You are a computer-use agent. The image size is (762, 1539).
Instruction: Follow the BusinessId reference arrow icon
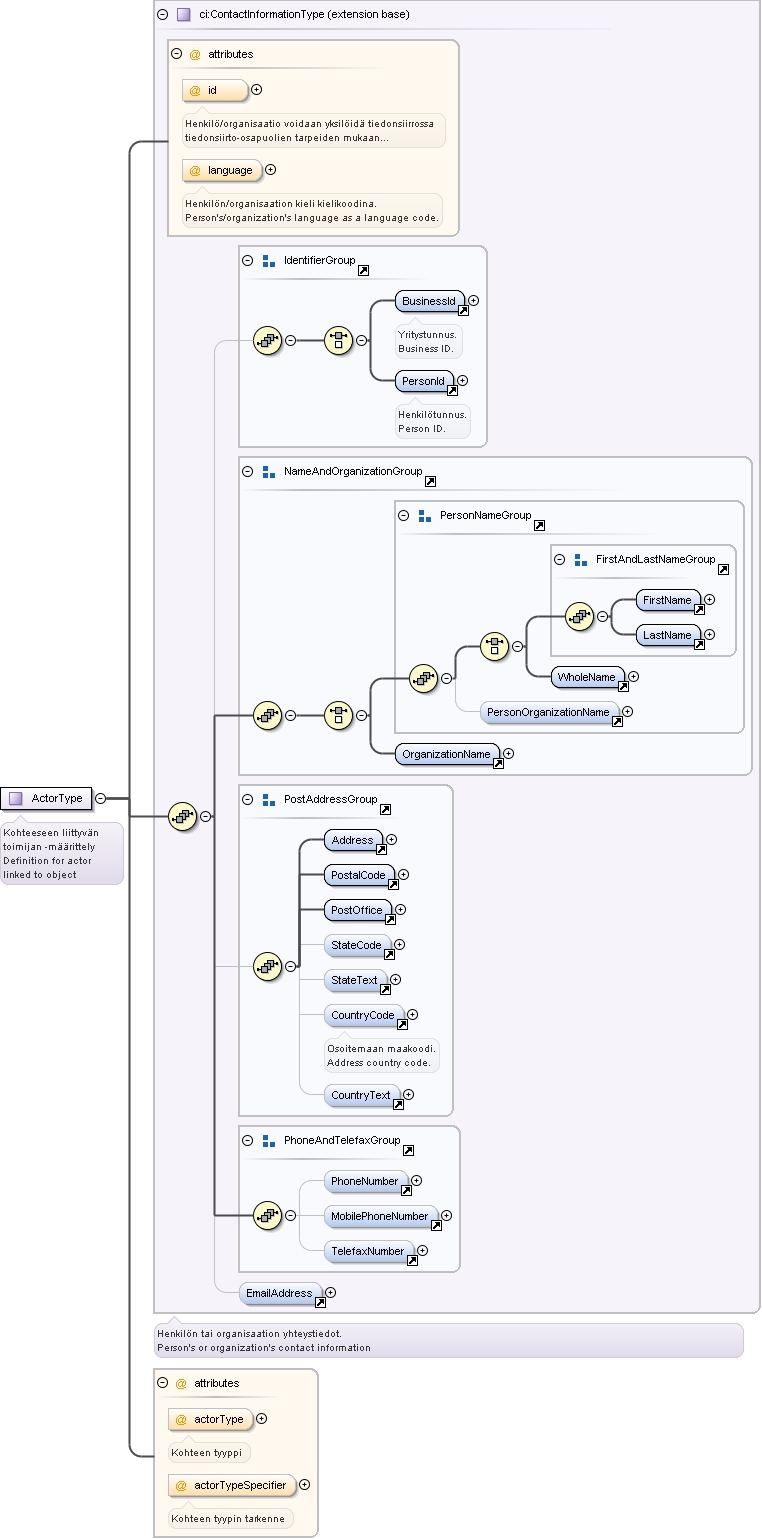point(463,310)
